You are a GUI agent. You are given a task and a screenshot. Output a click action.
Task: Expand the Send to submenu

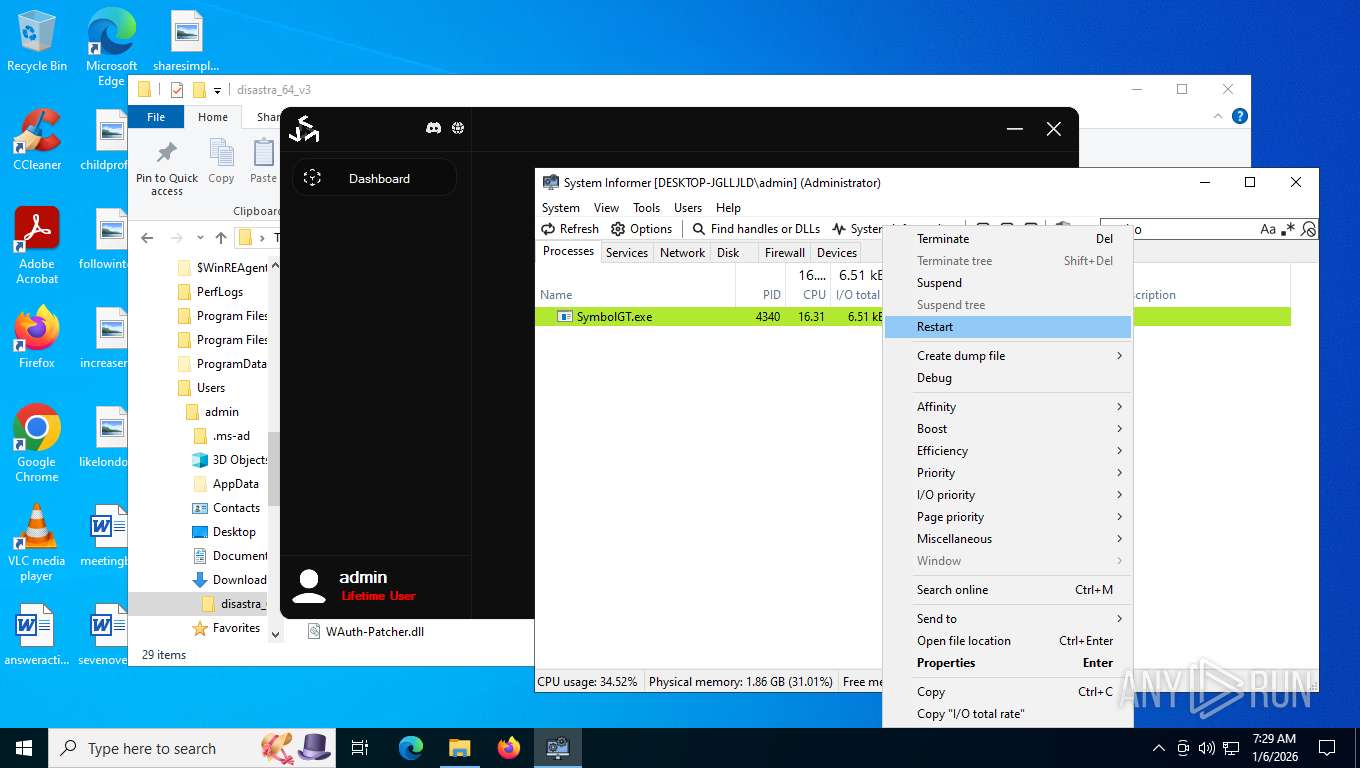pos(1008,619)
